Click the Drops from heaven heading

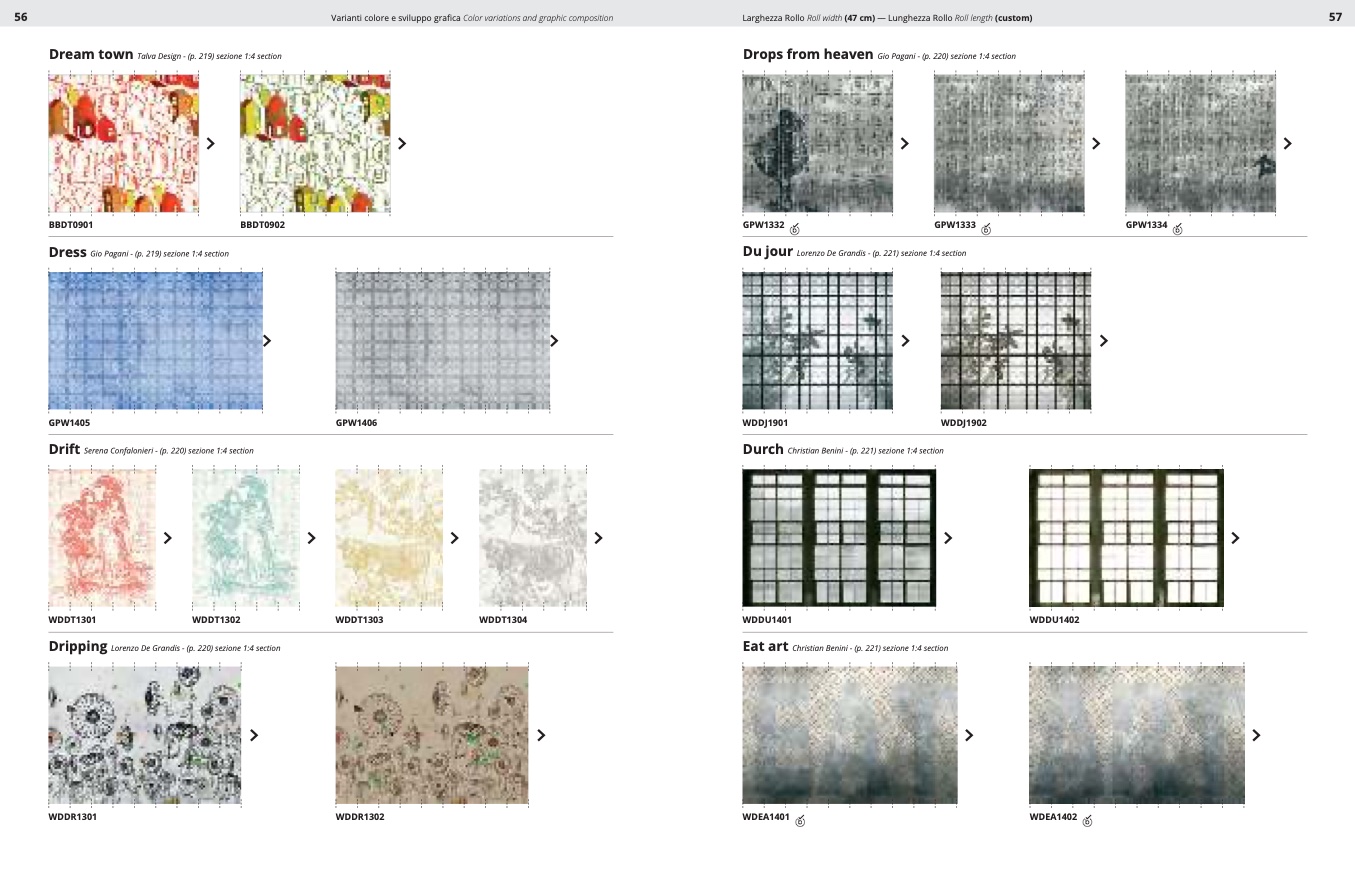(808, 55)
